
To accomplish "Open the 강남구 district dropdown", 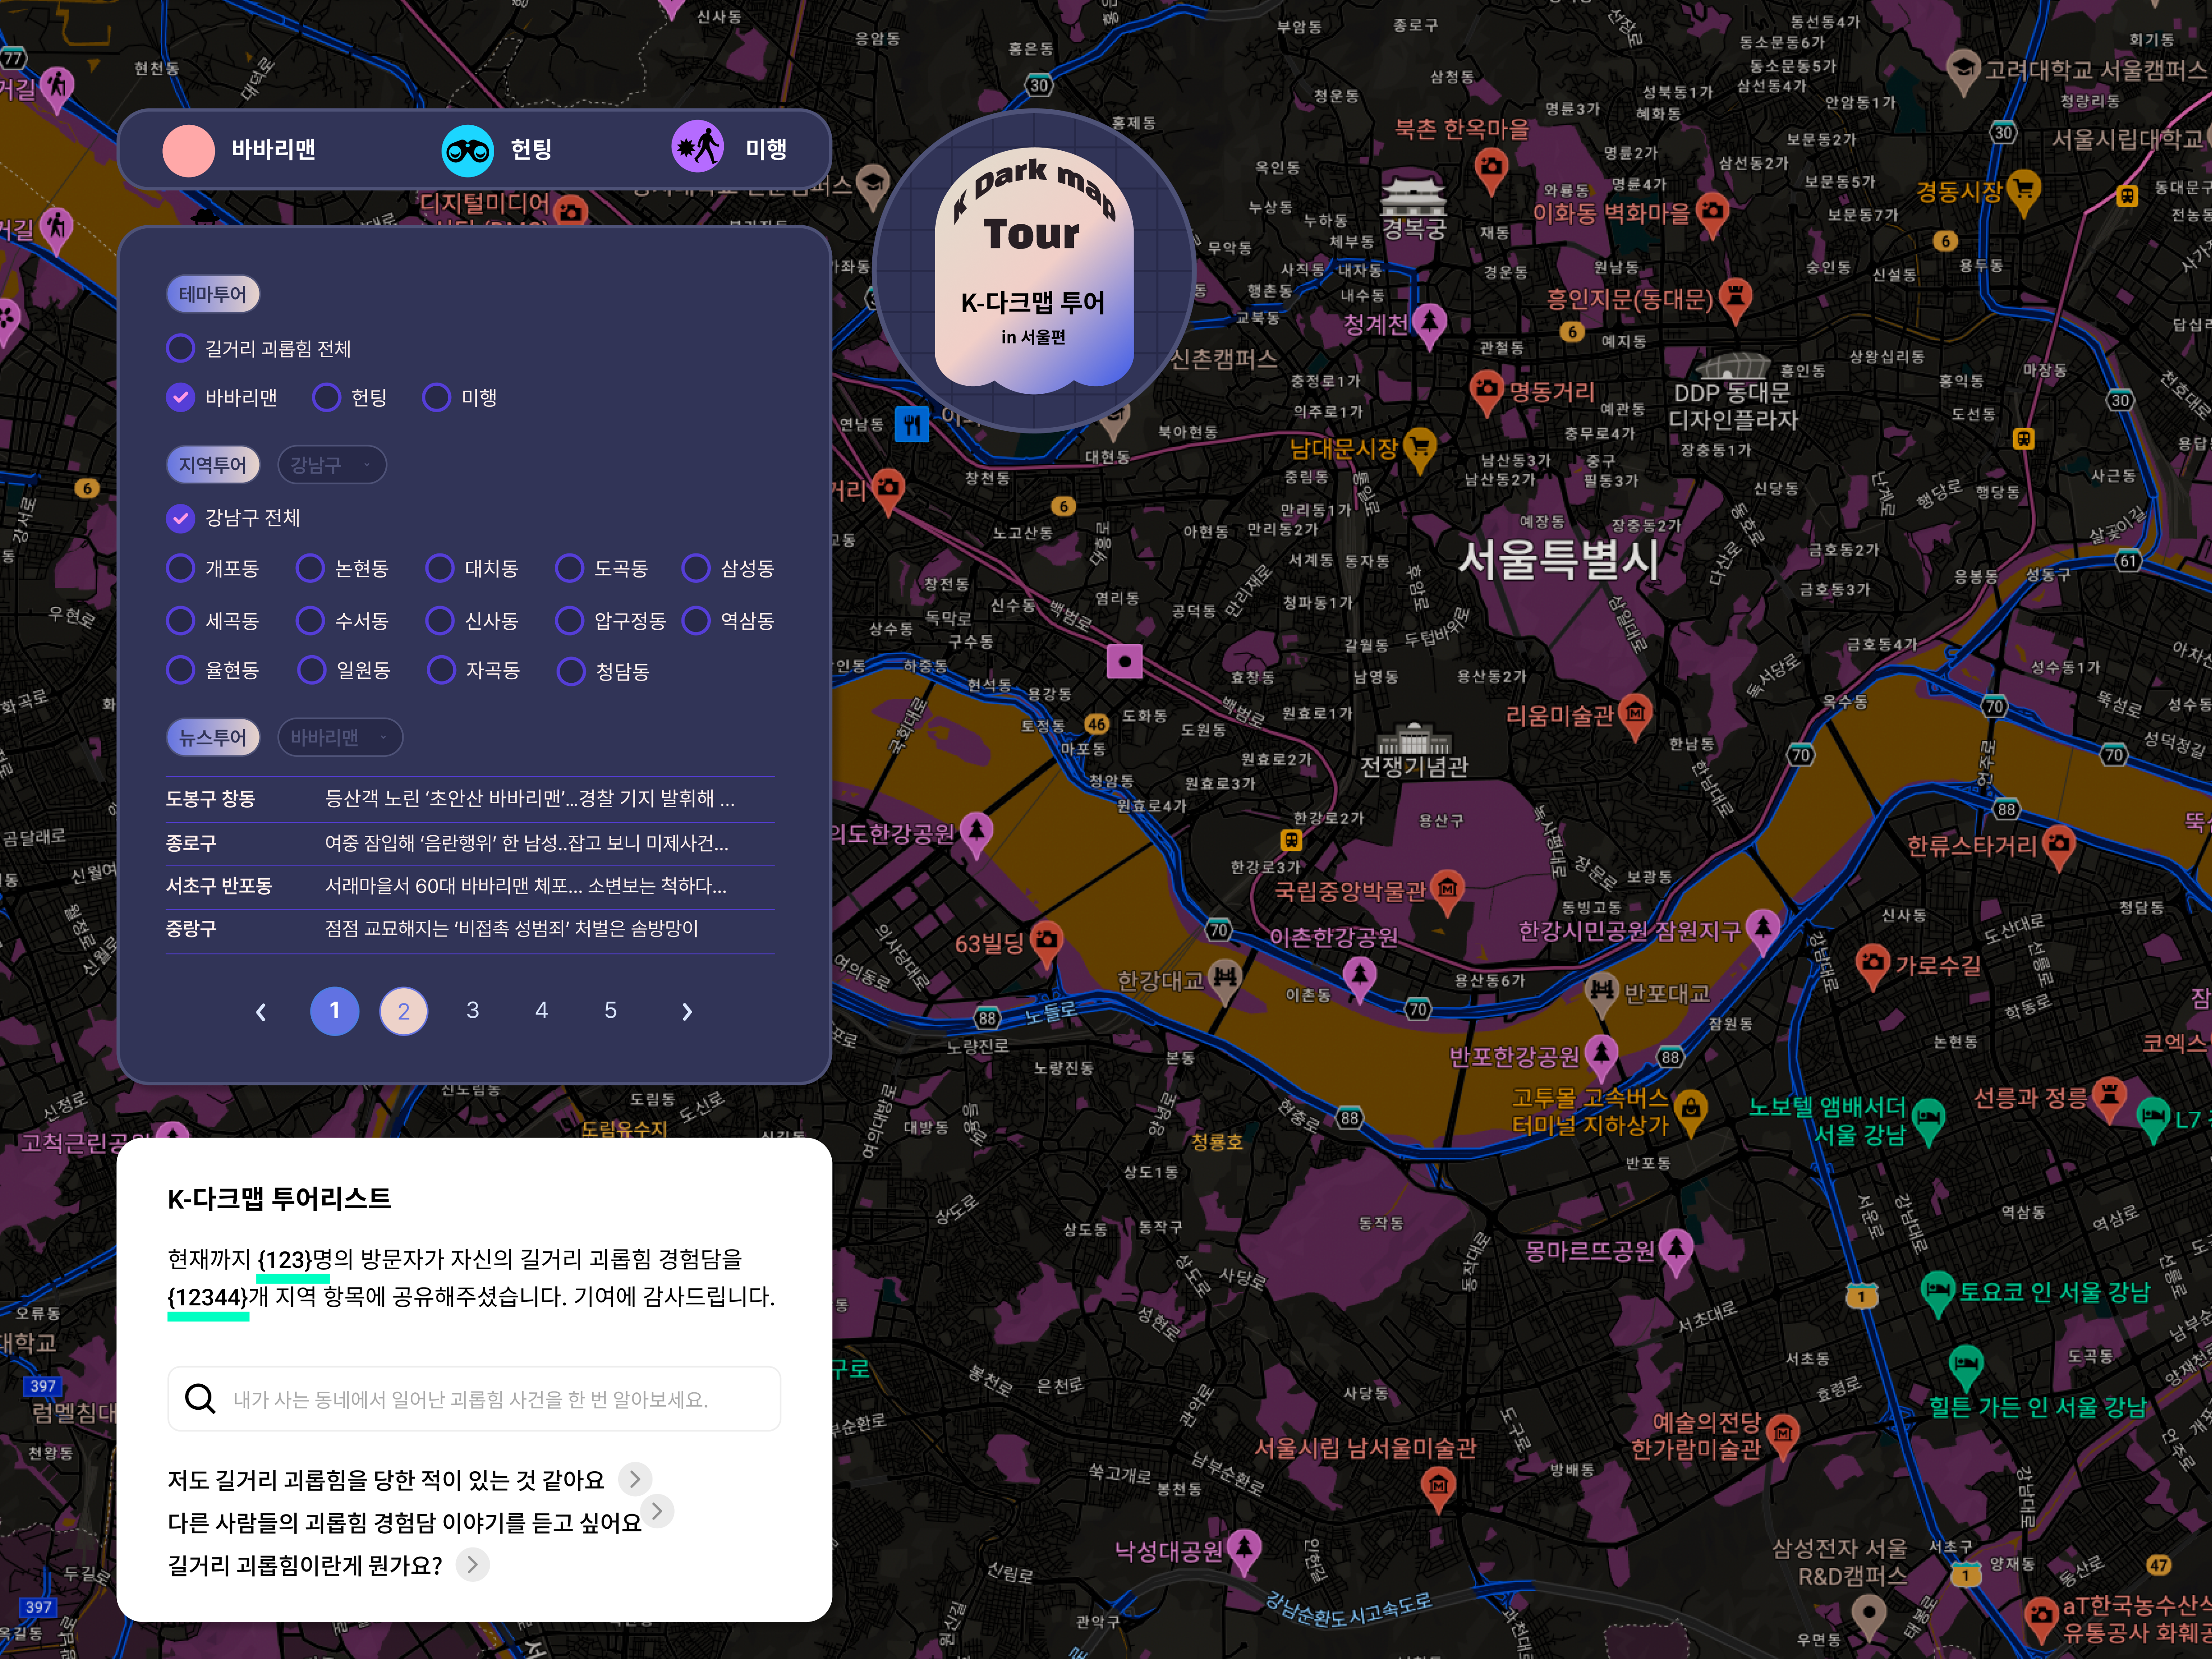I will [331, 465].
